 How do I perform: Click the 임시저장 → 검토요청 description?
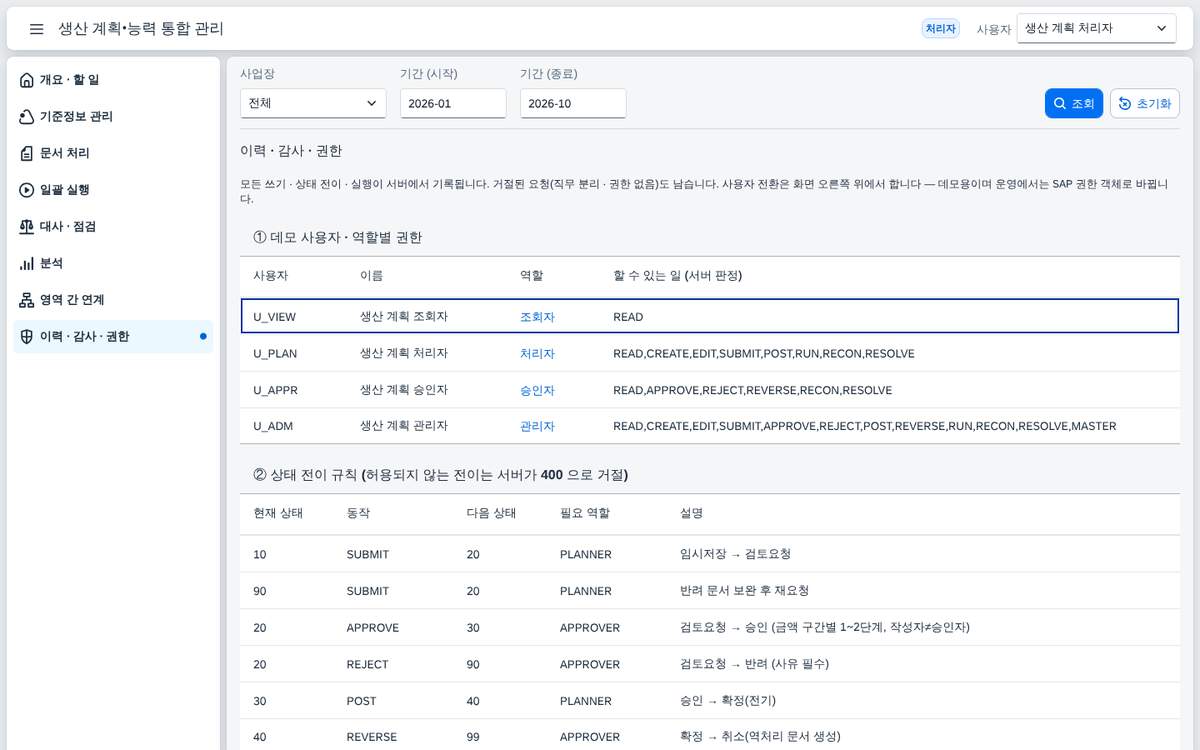coord(735,554)
